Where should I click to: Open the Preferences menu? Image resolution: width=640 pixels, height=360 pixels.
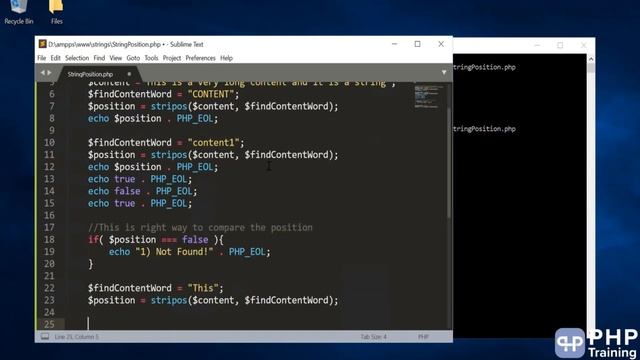pos(200,58)
